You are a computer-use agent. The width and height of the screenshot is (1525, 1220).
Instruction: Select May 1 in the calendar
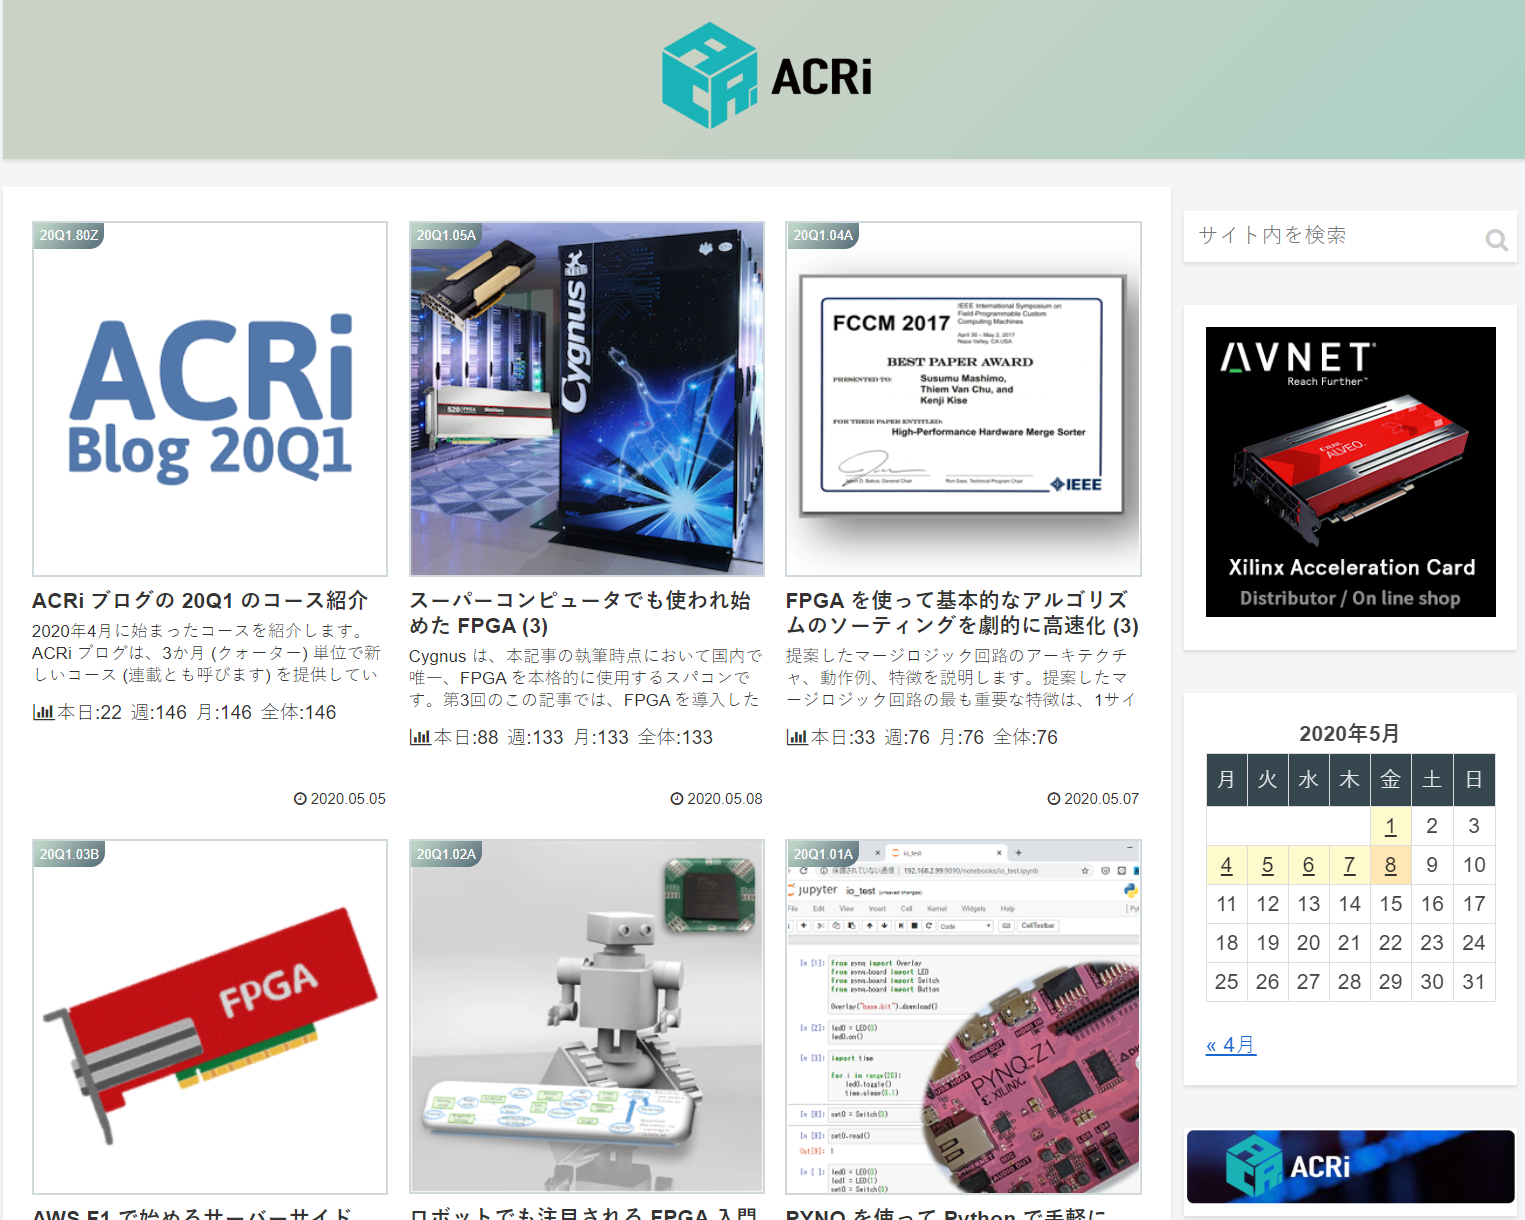(x=1390, y=826)
